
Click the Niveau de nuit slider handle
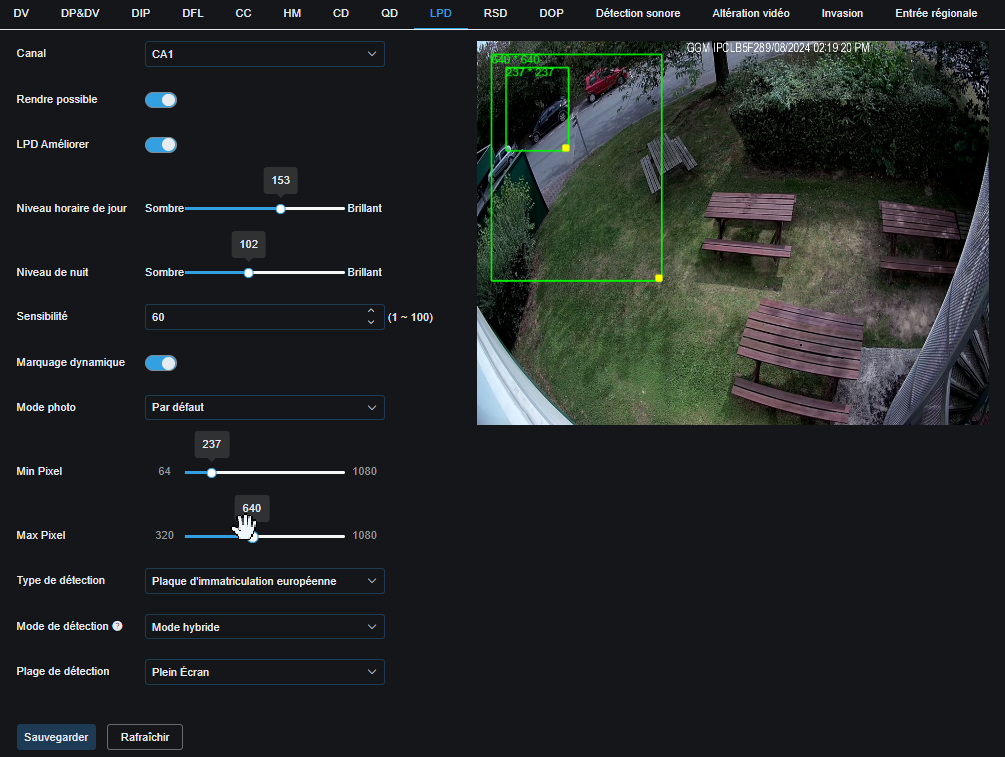tap(247, 272)
